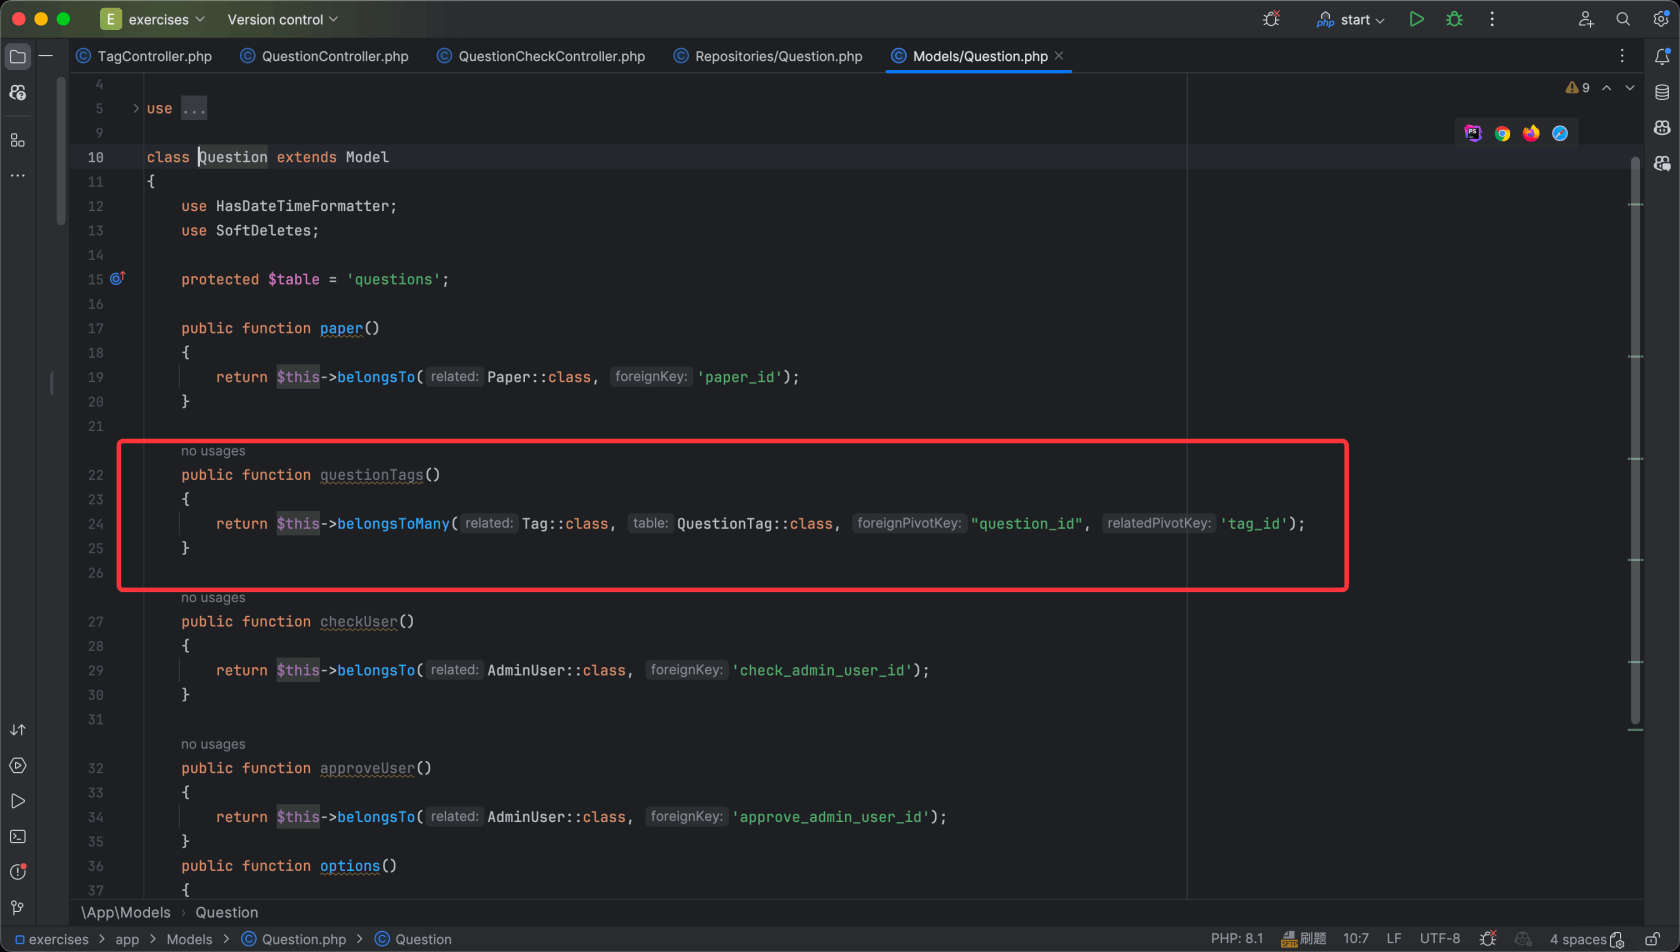The image size is (1680, 952).
Task: Click the listen for PHP debug connections icon
Action: point(1271,19)
